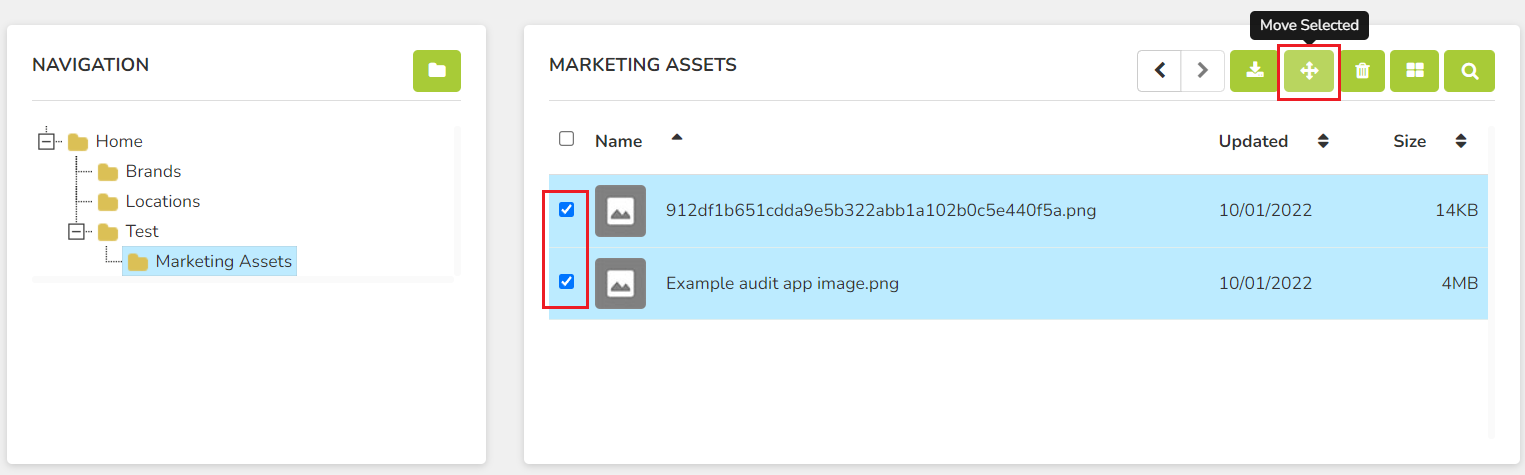Go back with the left chevron

(1160, 71)
